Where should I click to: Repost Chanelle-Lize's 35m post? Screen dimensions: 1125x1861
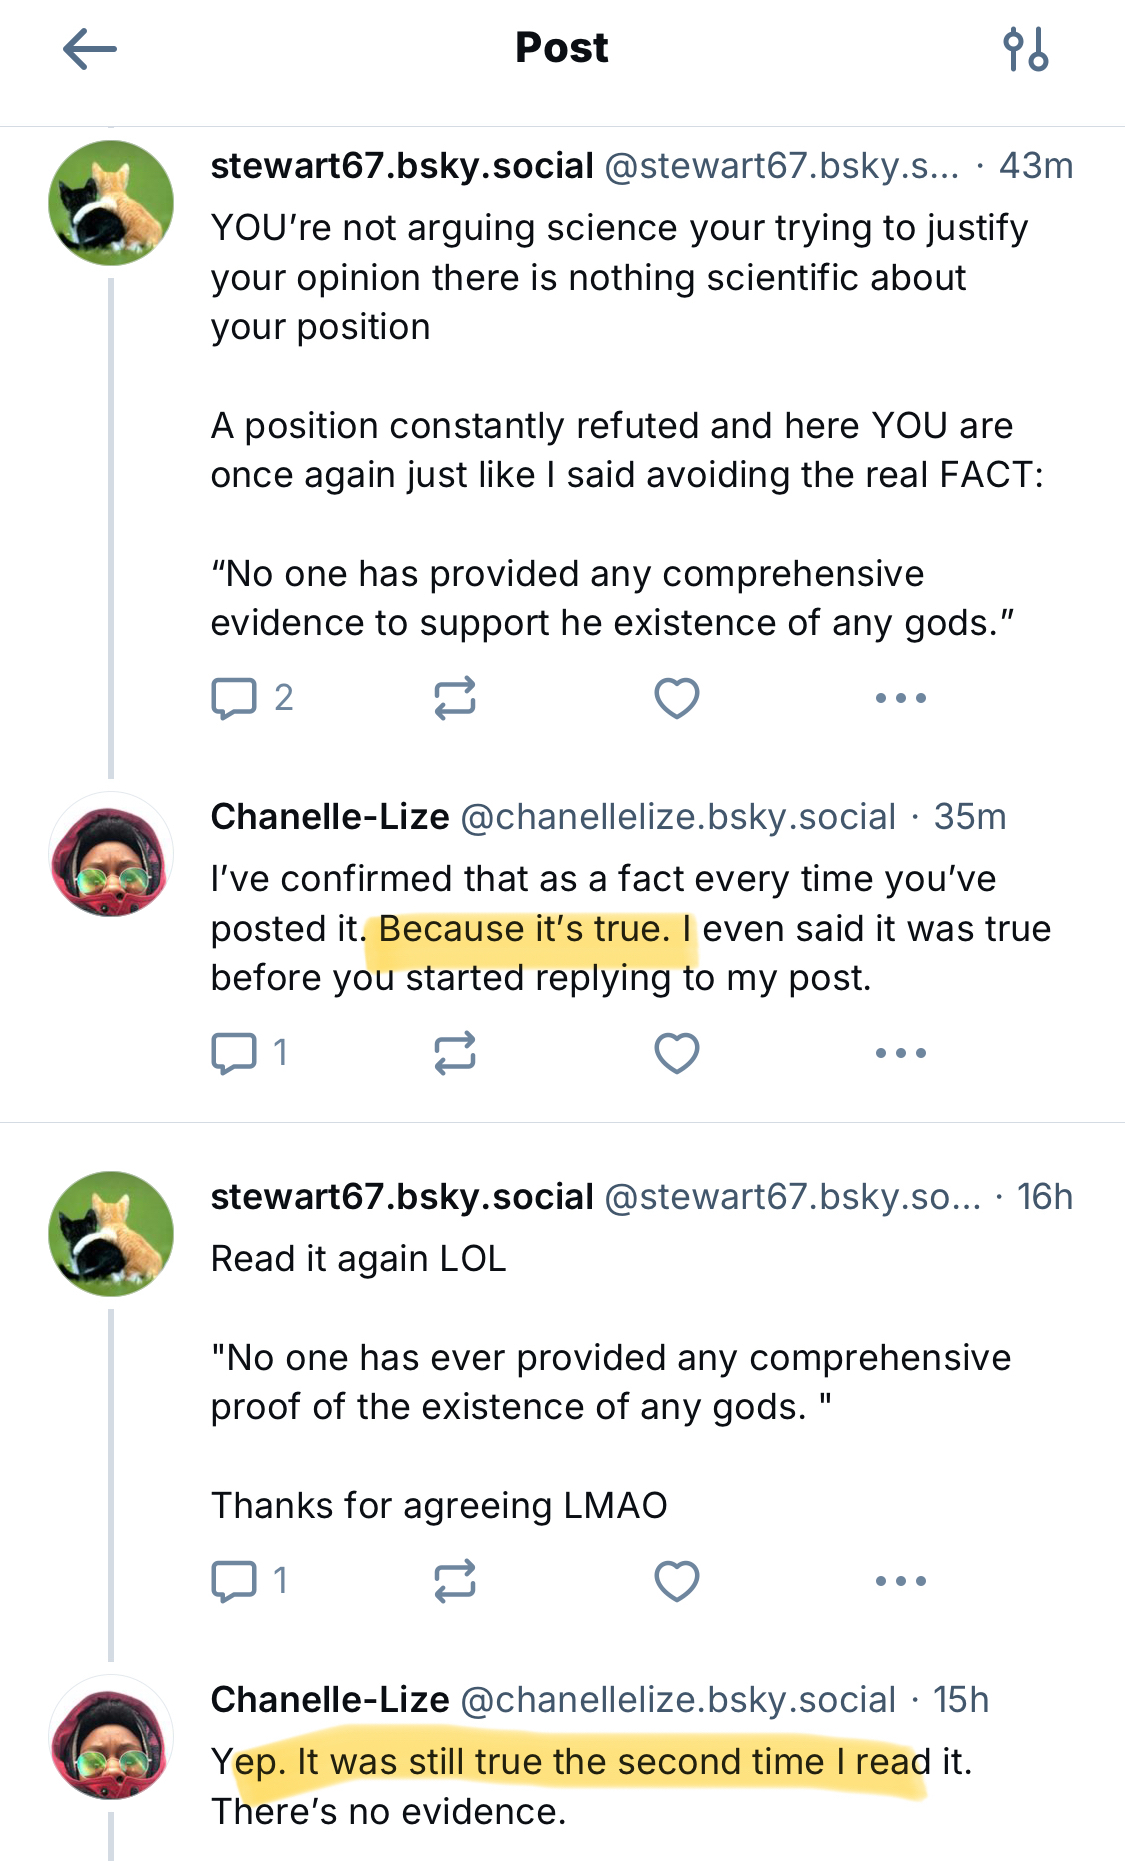tap(455, 1053)
